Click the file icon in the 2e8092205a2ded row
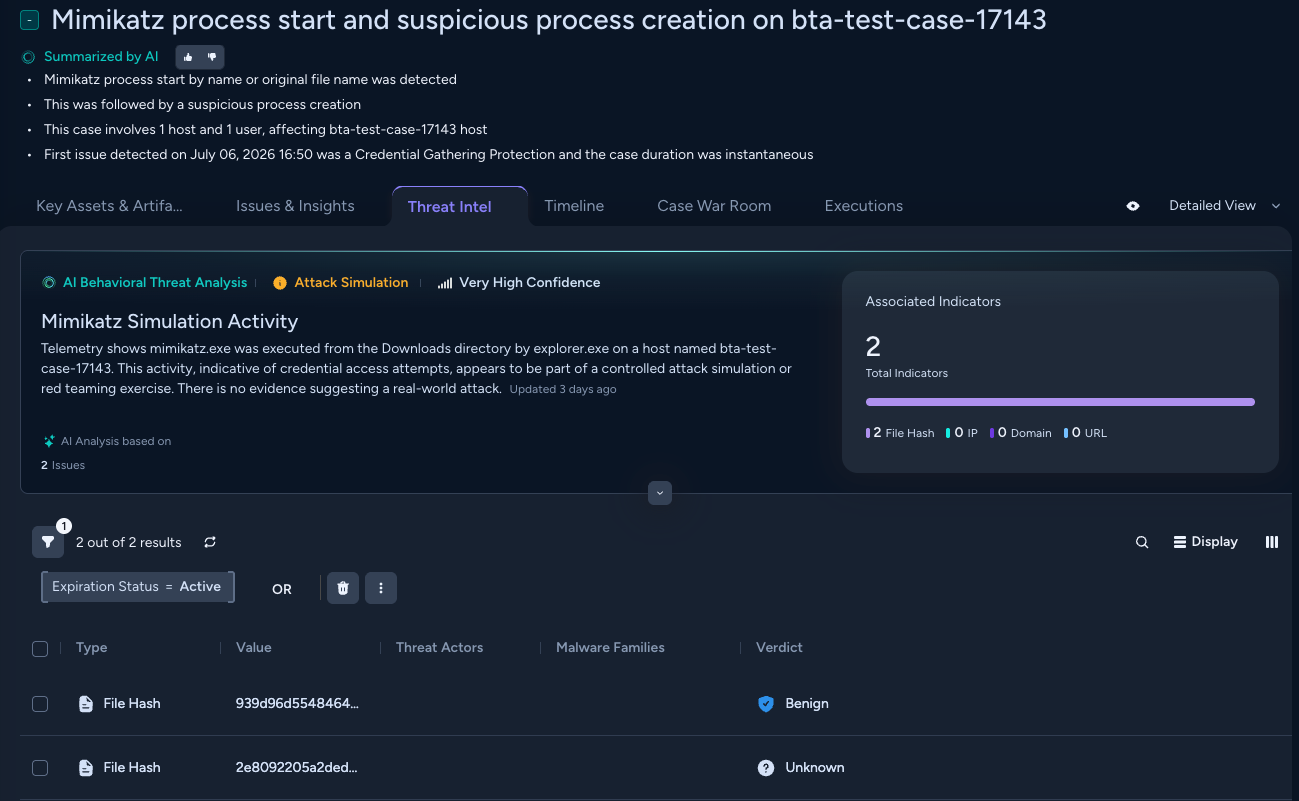The height and width of the screenshot is (801, 1299). (86, 768)
